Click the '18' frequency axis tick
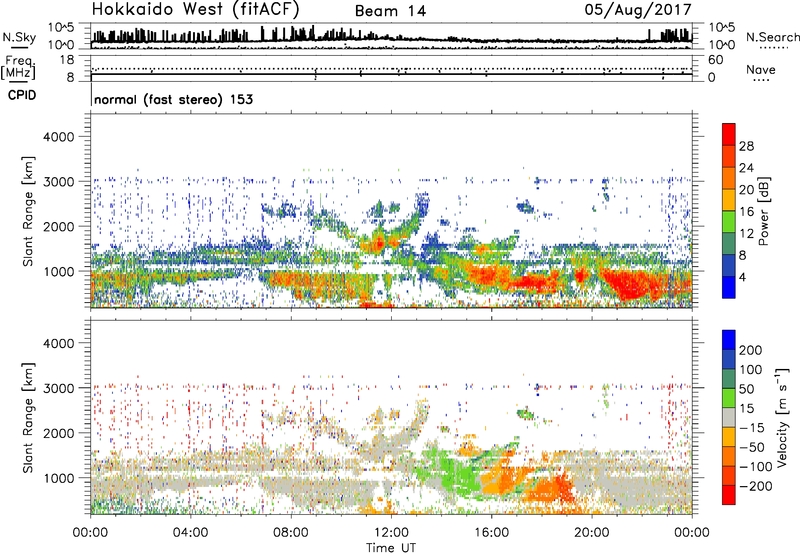Screen dimensions: 800x554 pyautogui.click(x=67, y=60)
